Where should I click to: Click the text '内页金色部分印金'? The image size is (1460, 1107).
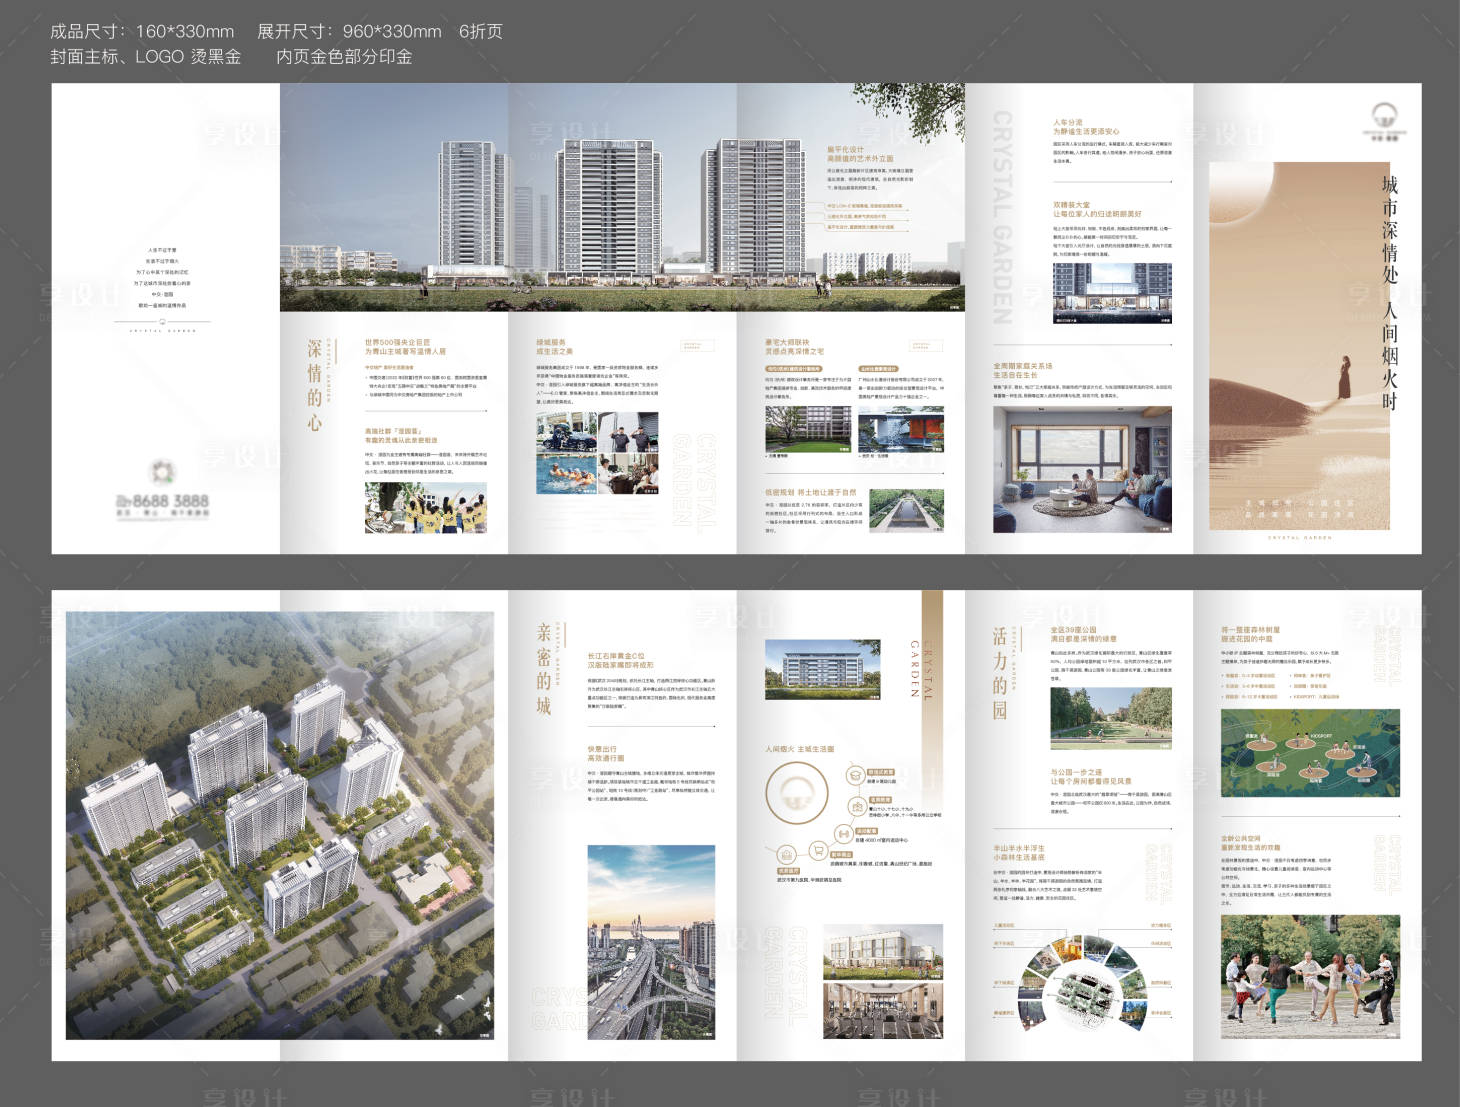345,57
